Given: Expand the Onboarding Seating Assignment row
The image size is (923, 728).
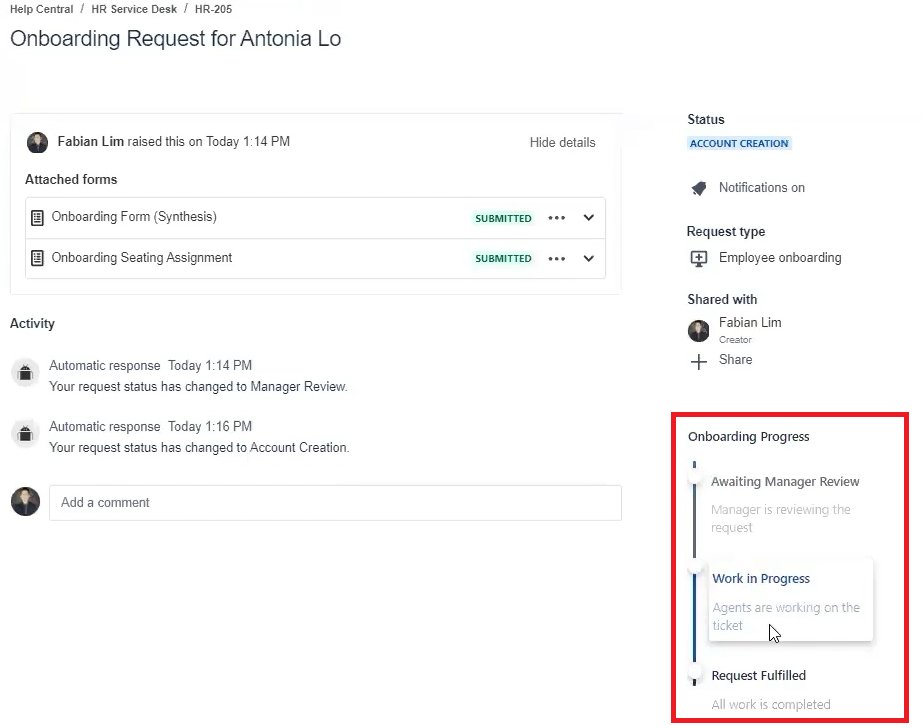Looking at the screenshot, I should 588,258.
